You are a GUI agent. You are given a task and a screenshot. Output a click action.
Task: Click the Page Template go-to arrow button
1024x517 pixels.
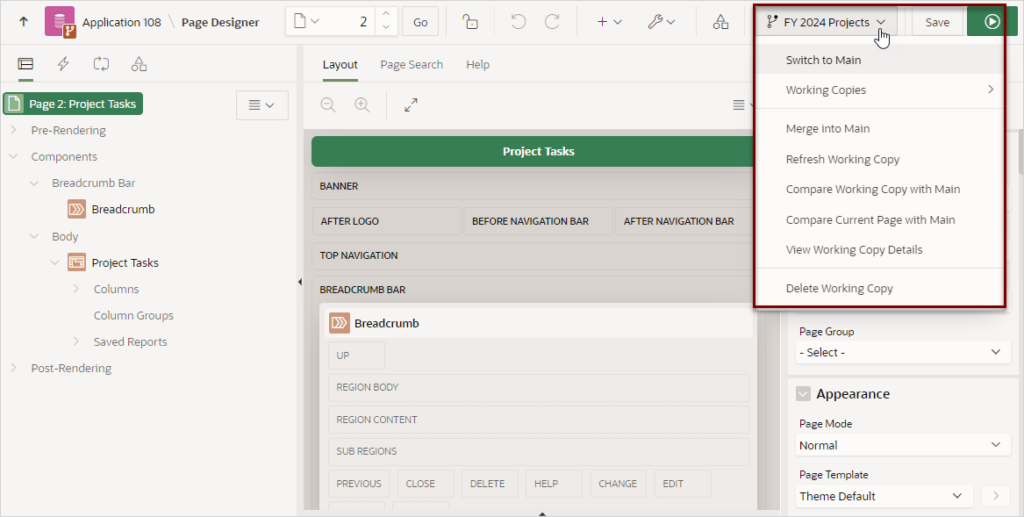tap(996, 496)
